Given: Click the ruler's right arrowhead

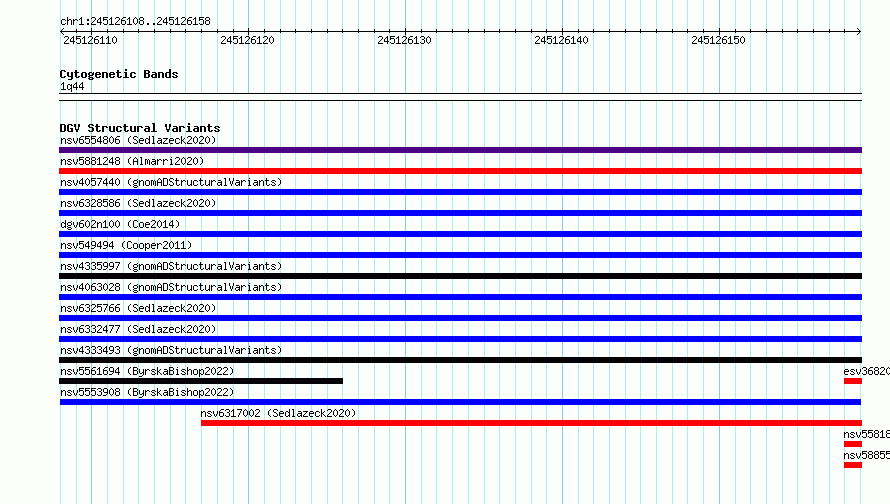Looking at the screenshot, I should [859, 31].
